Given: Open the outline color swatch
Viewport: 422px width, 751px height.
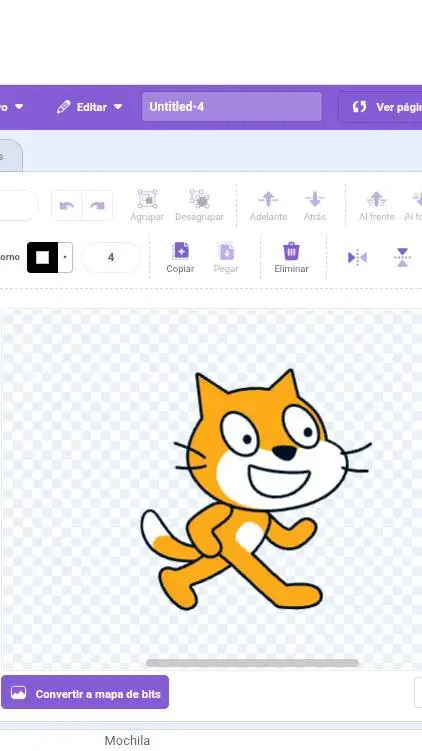Looking at the screenshot, I should tap(50, 257).
